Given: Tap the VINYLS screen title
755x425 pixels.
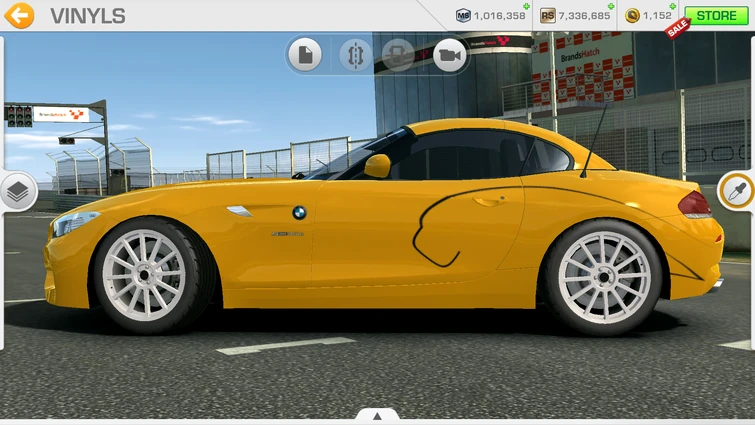Looking at the screenshot, I should pos(88,16).
